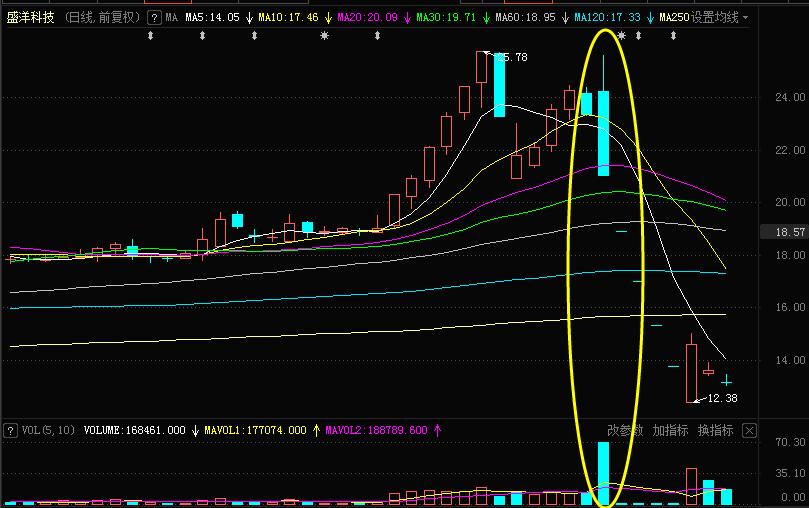The image size is (809, 508).
Task: Select the green MA30:19.71 value
Action: [446, 18]
